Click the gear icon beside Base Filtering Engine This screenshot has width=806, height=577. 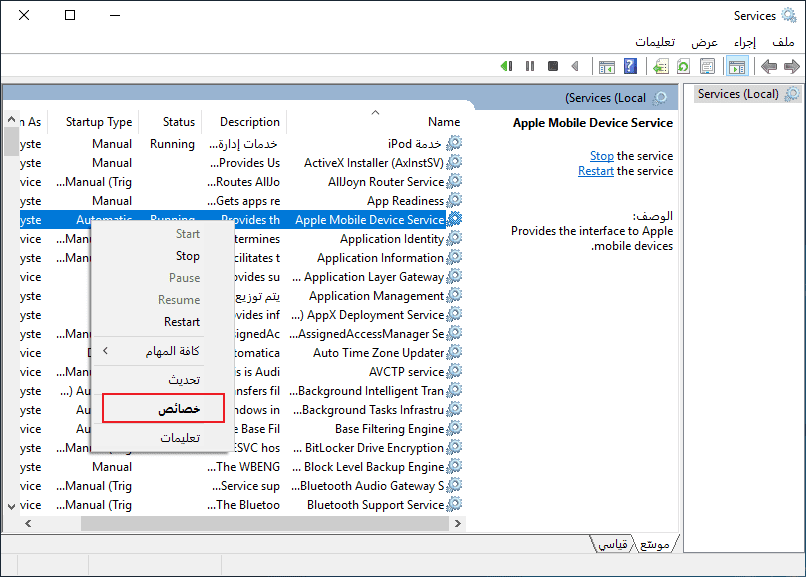click(x=454, y=428)
